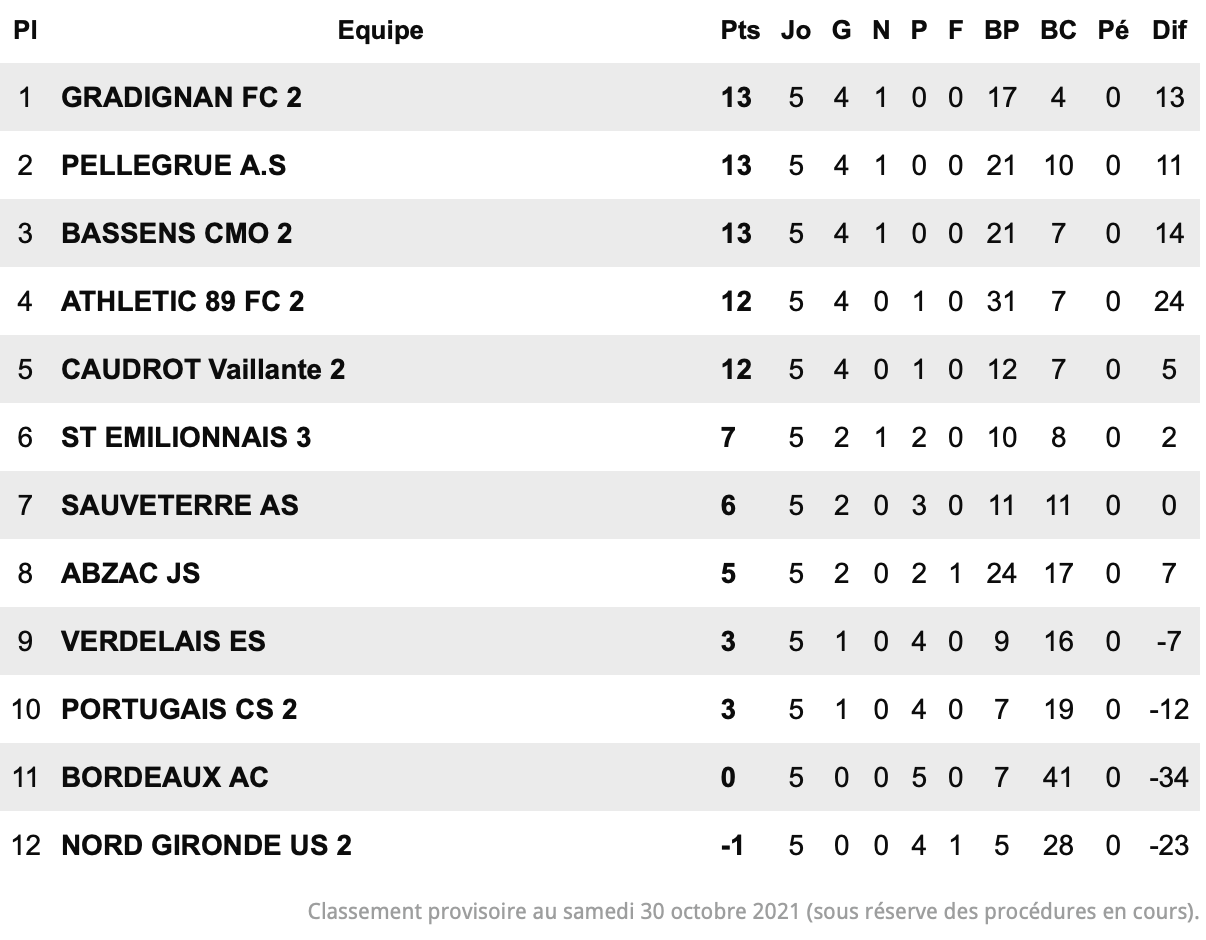Select ABZAC JS team row
The height and width of the screenshot is (940, 1206).
[x=603, y=573]
